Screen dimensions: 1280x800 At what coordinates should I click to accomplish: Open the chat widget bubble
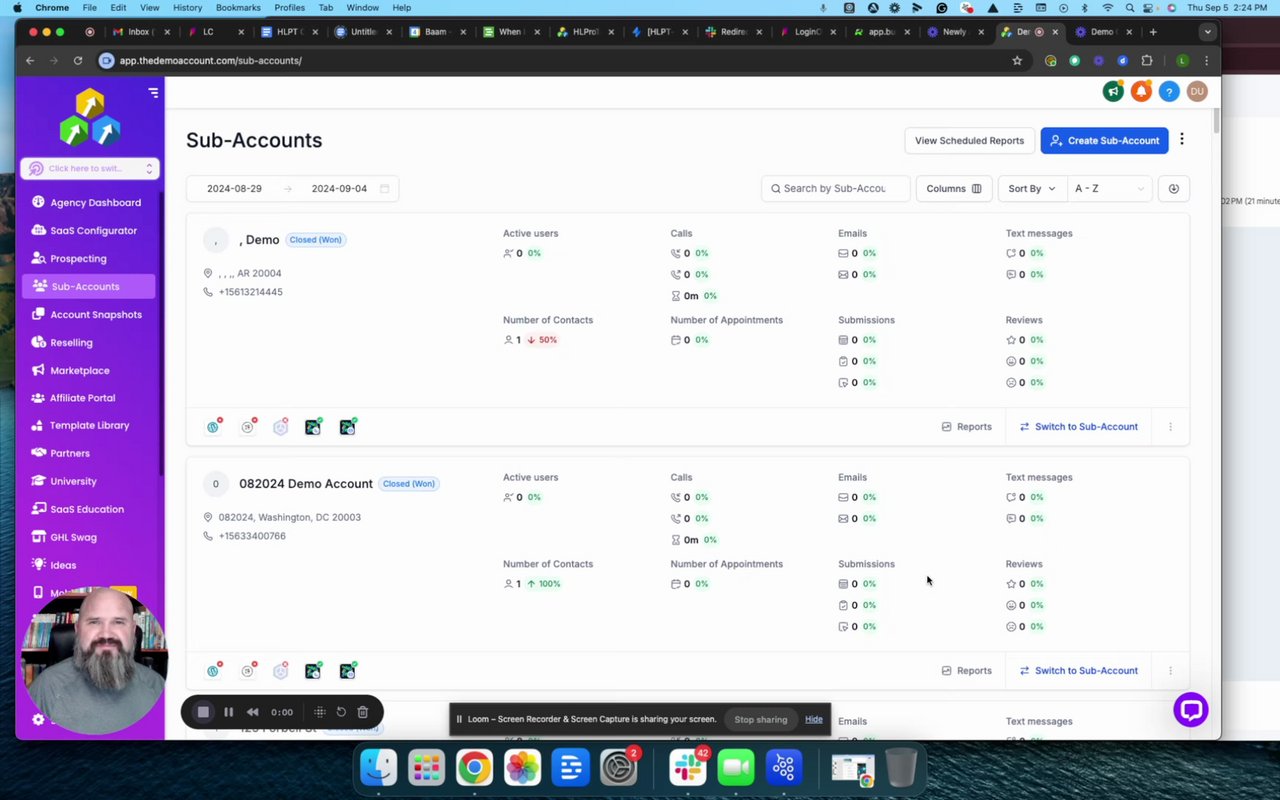point(1191,710)
